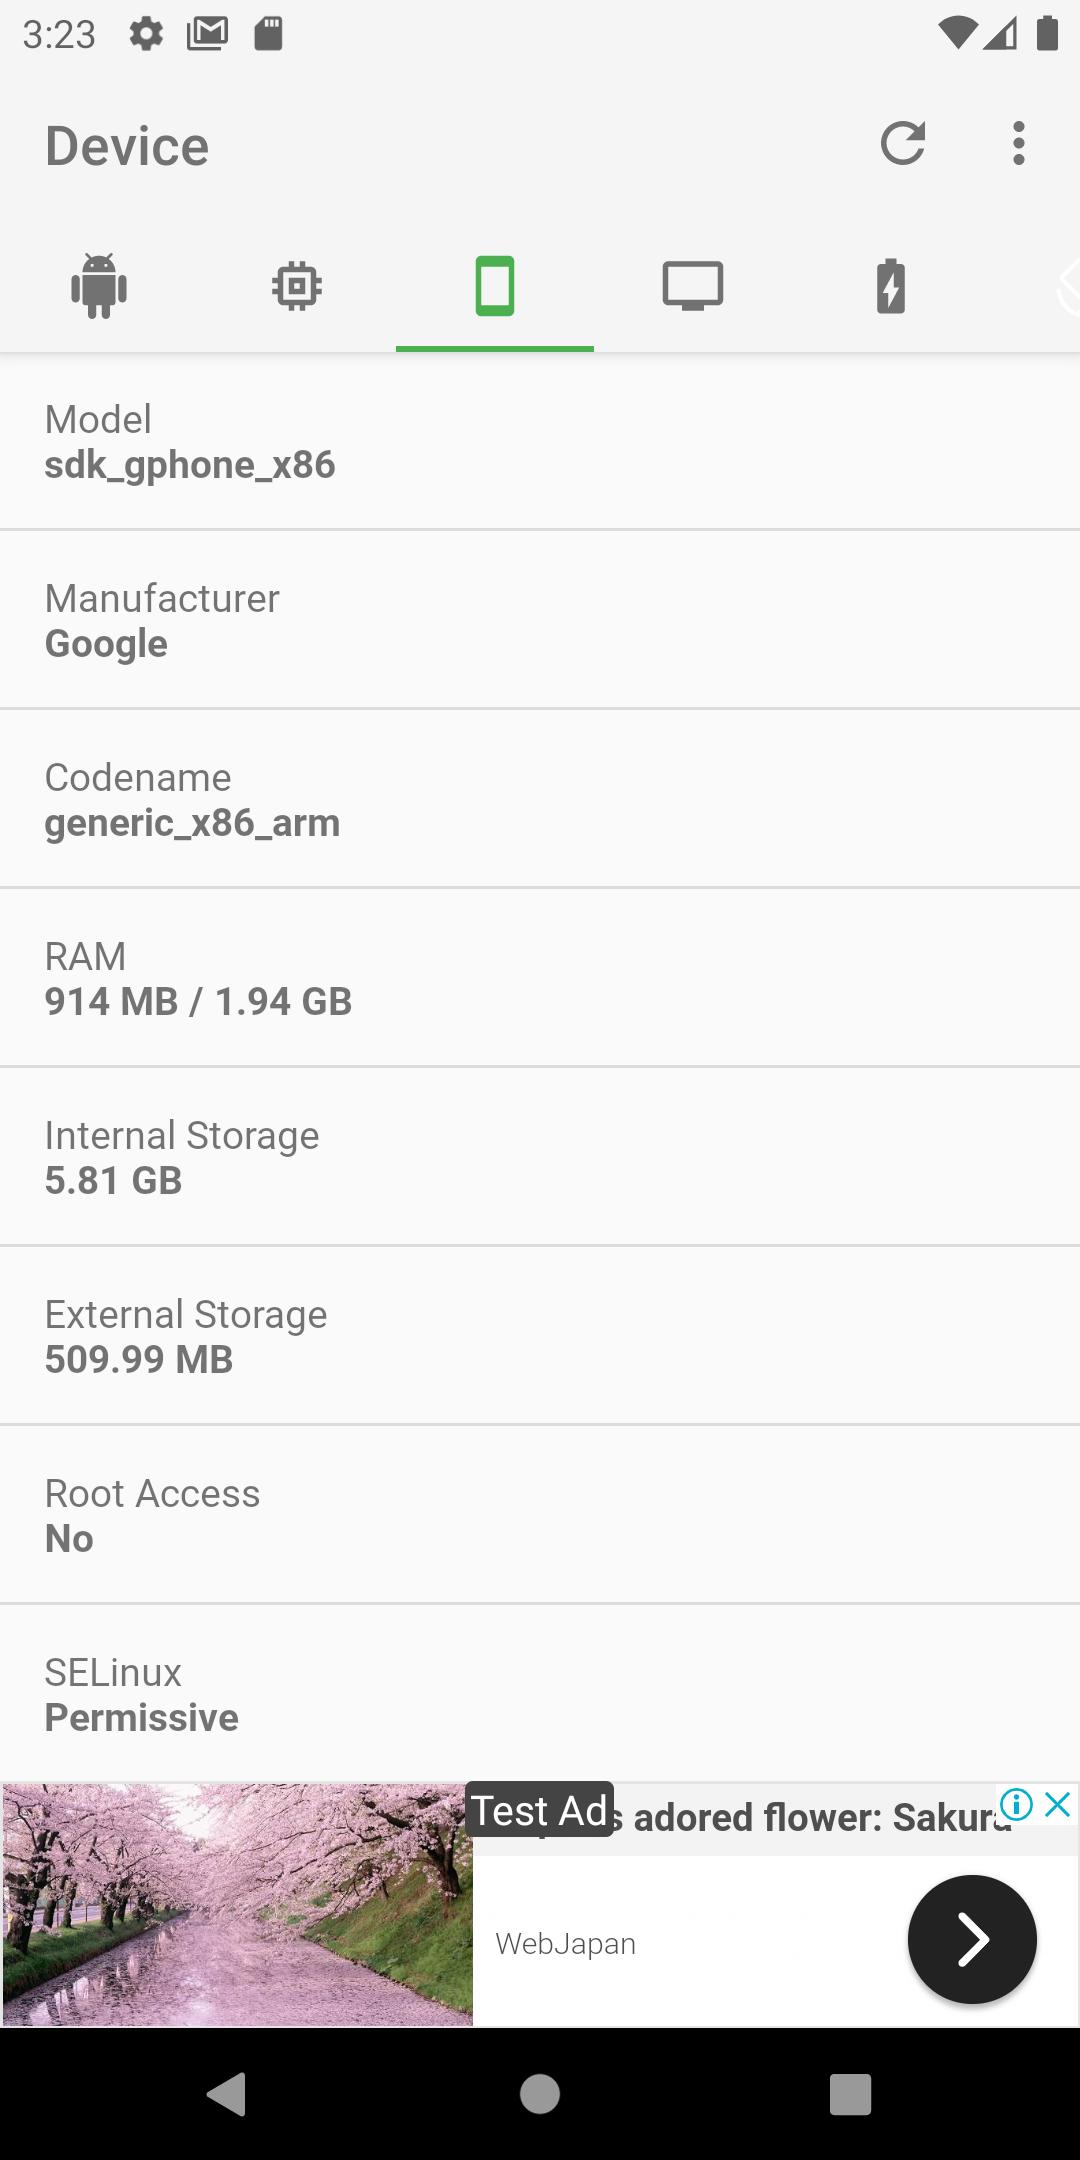Screen dimensions: 1080x2160
Task: Tap the ad info icon
Action: [1016, 1805]
